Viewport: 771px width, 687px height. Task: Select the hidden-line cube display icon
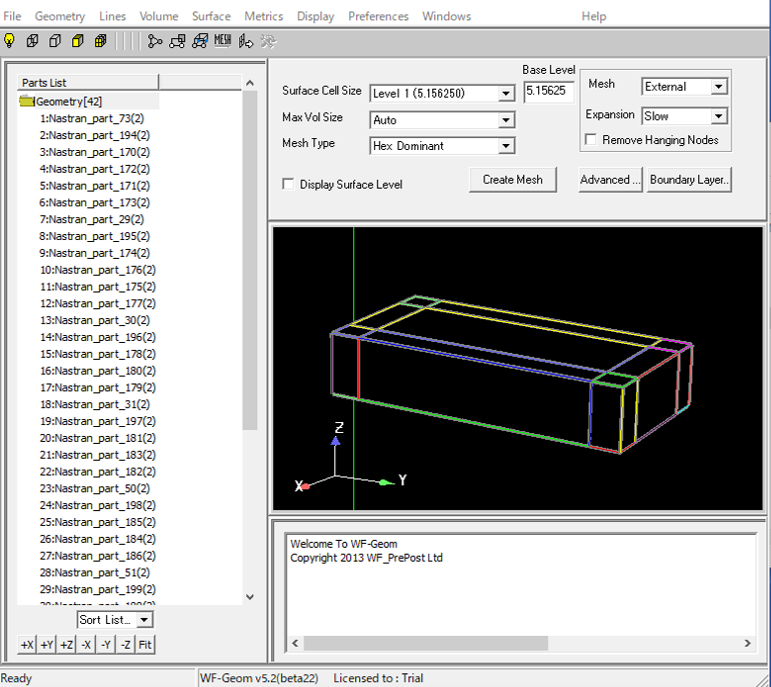coord(55,41)
